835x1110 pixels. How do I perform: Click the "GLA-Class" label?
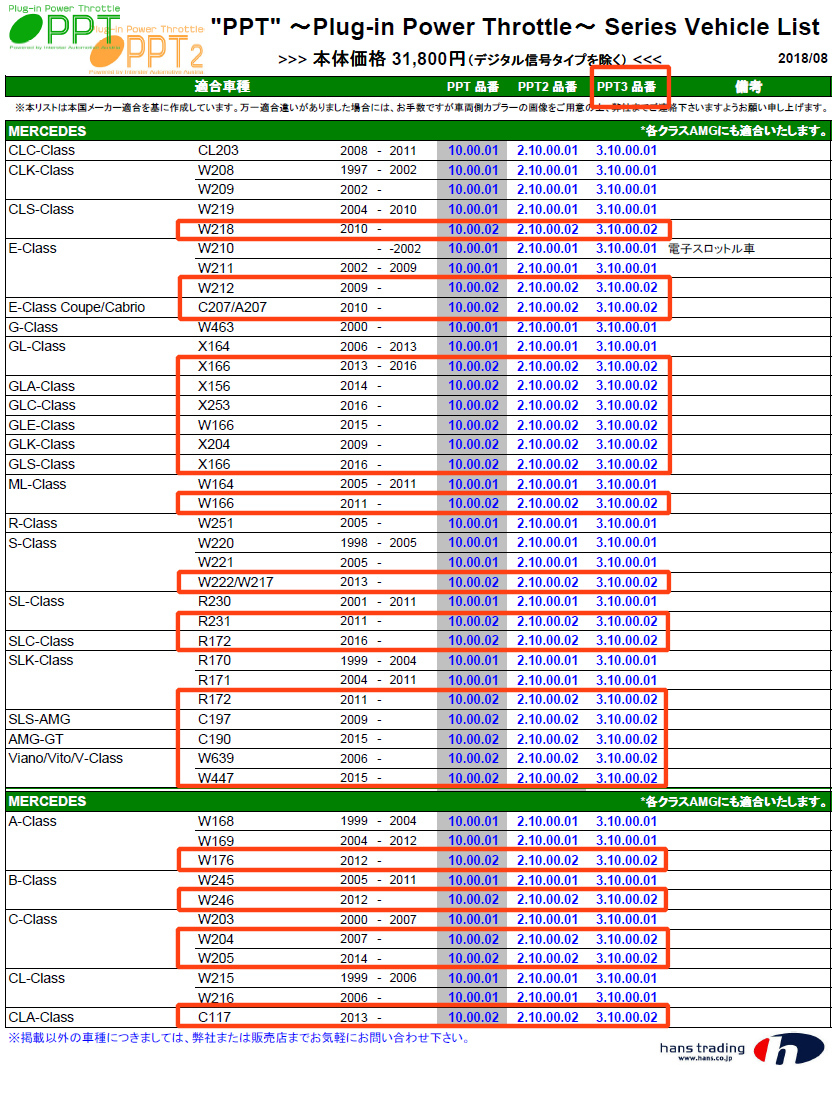coord(42,386)
